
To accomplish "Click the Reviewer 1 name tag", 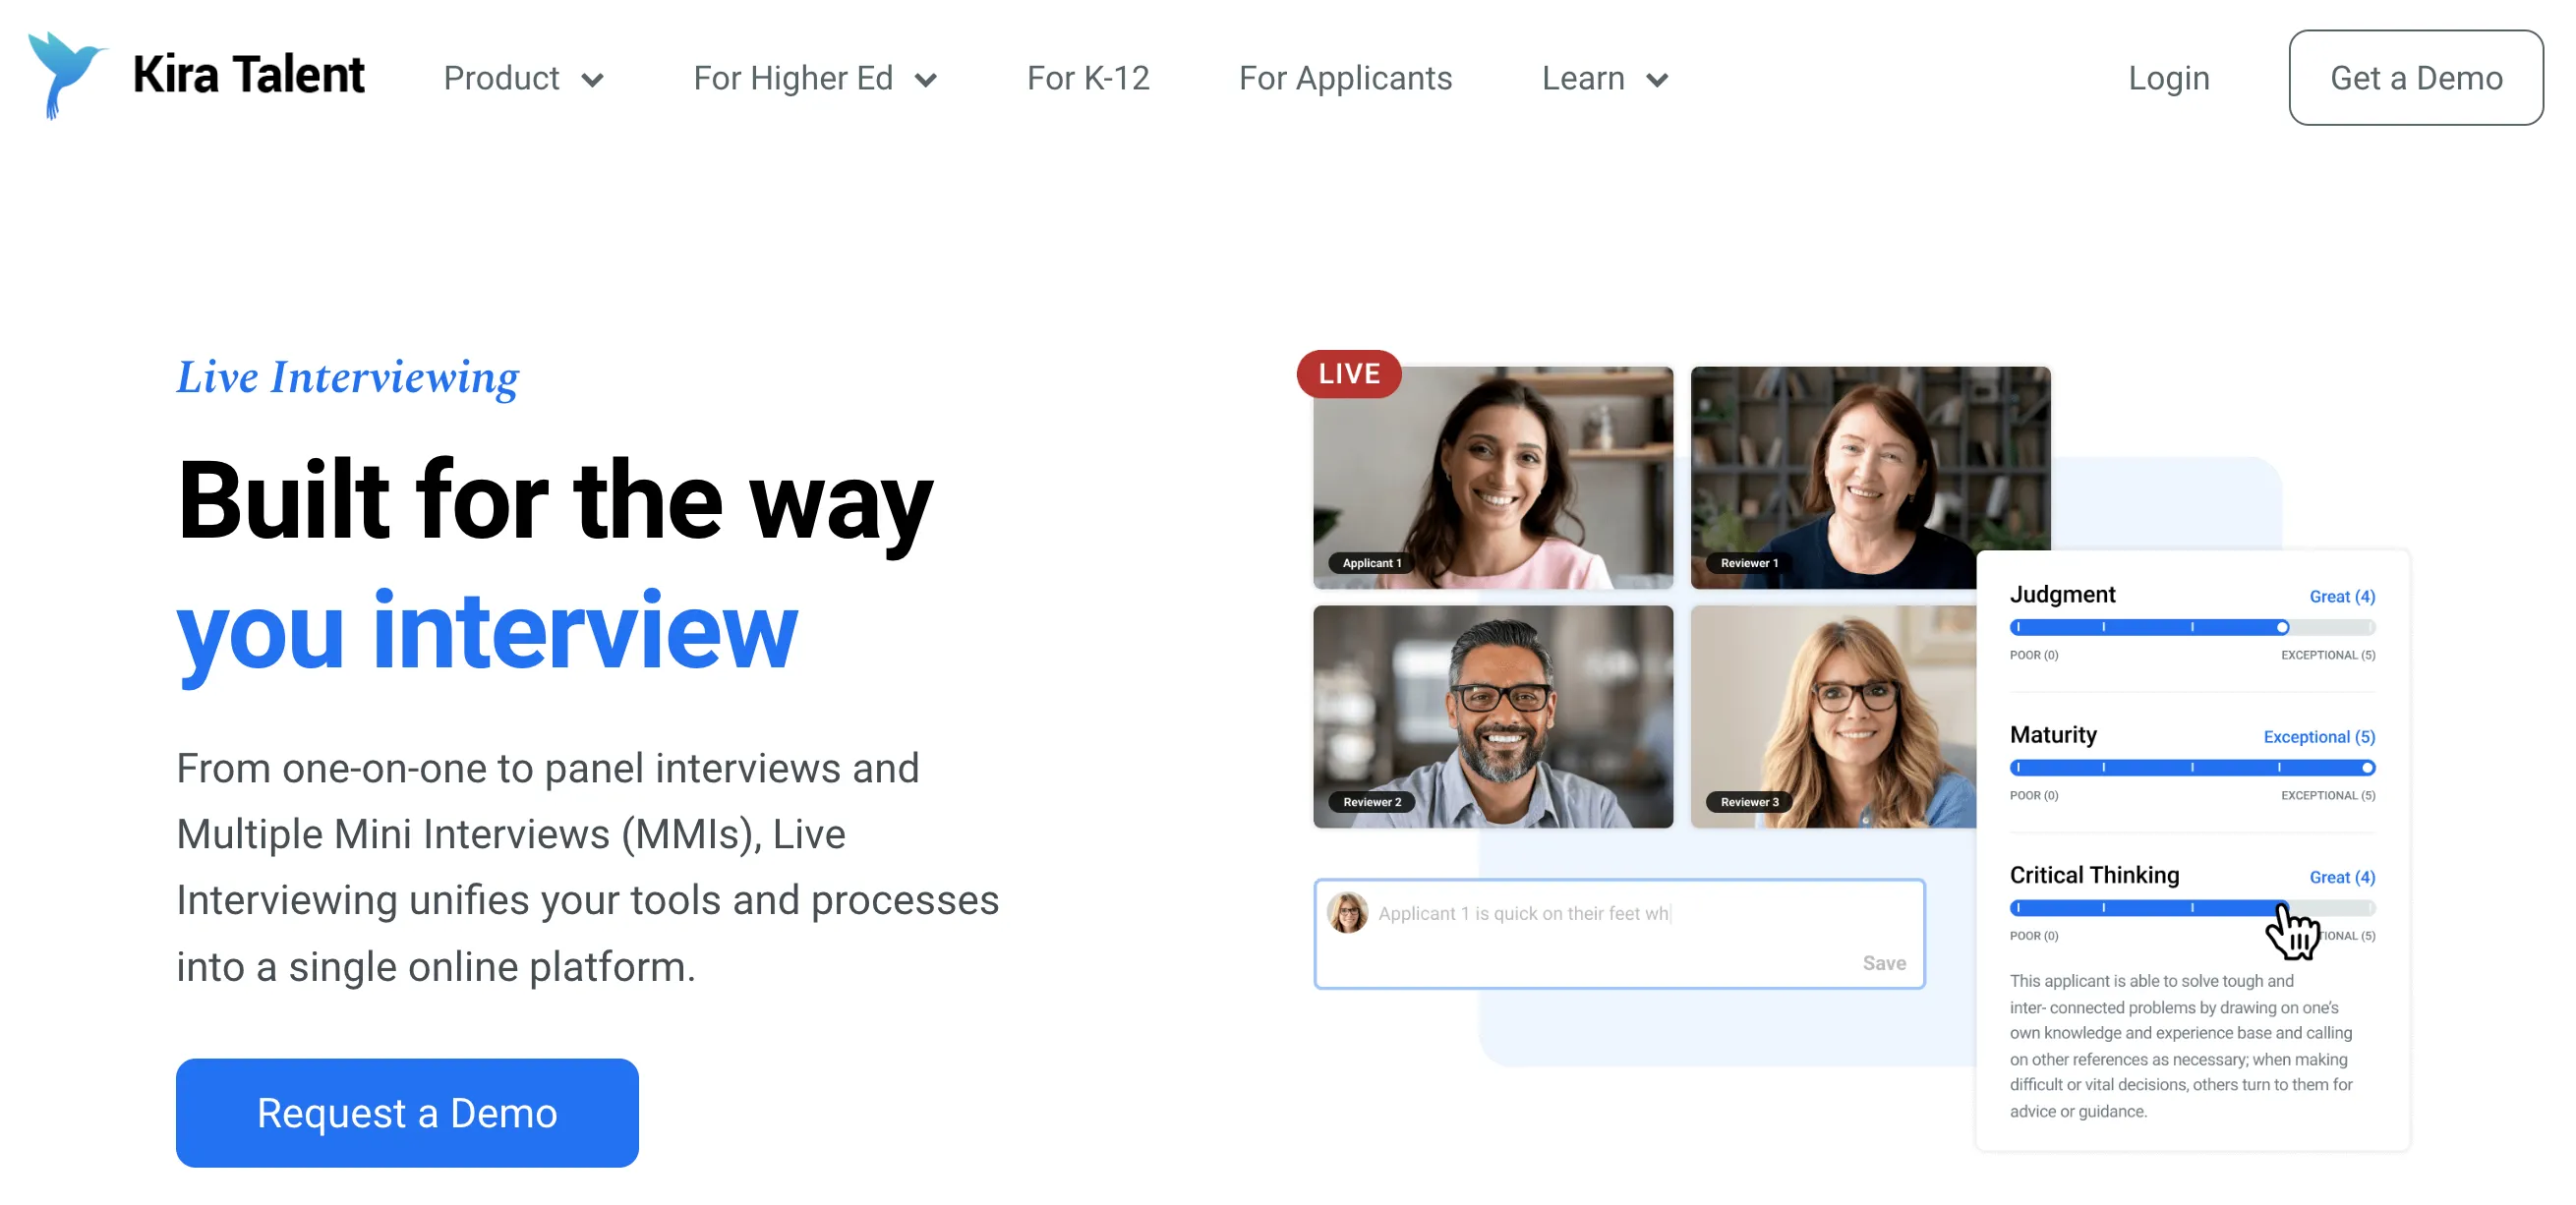I will point(1749,563).
